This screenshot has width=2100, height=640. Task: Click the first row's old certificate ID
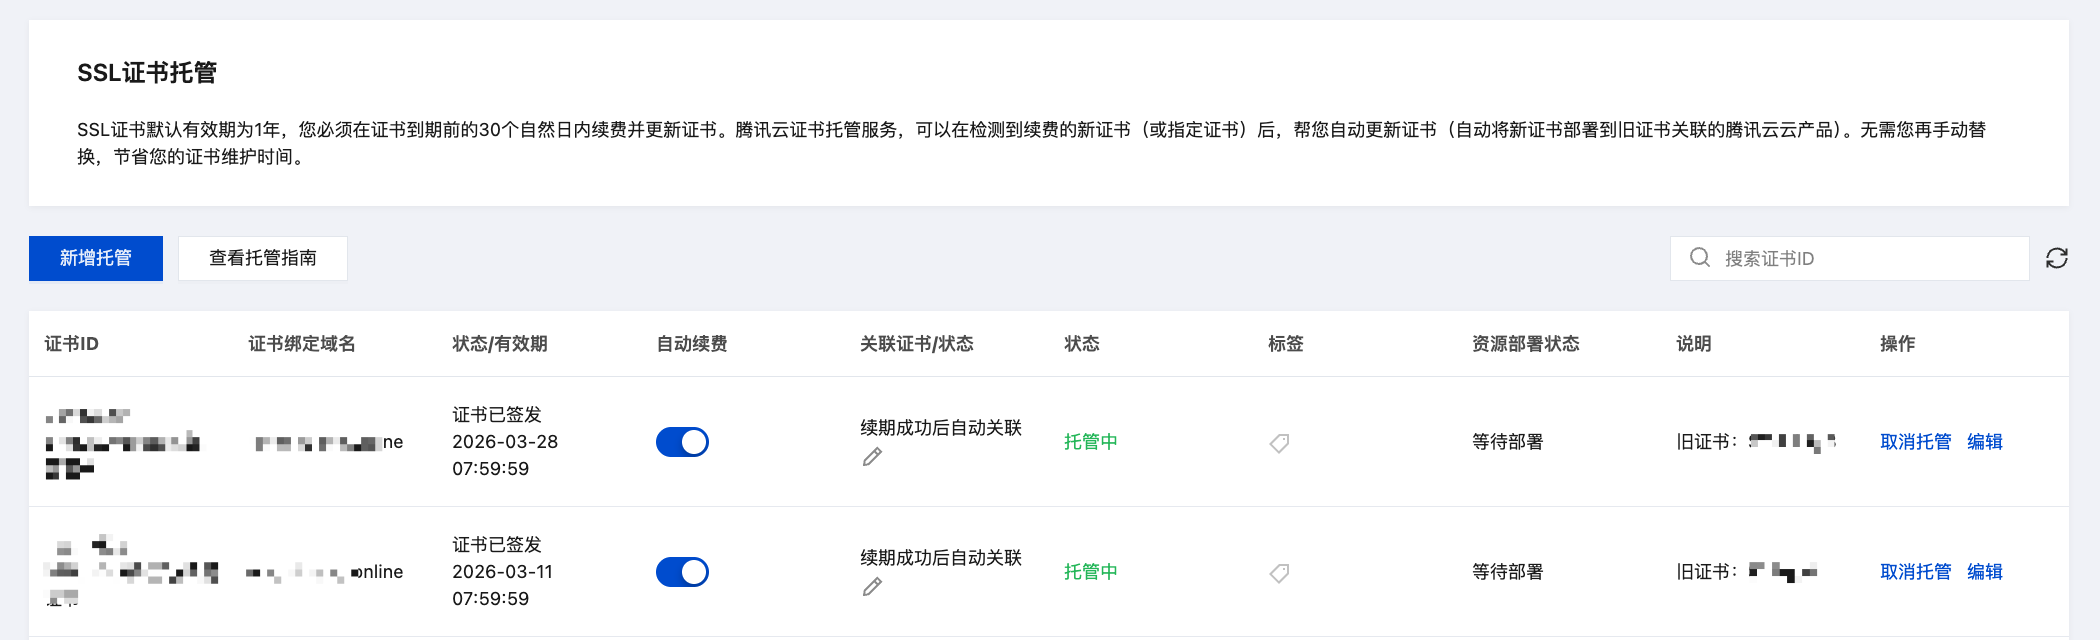[x=1792, y=442]
